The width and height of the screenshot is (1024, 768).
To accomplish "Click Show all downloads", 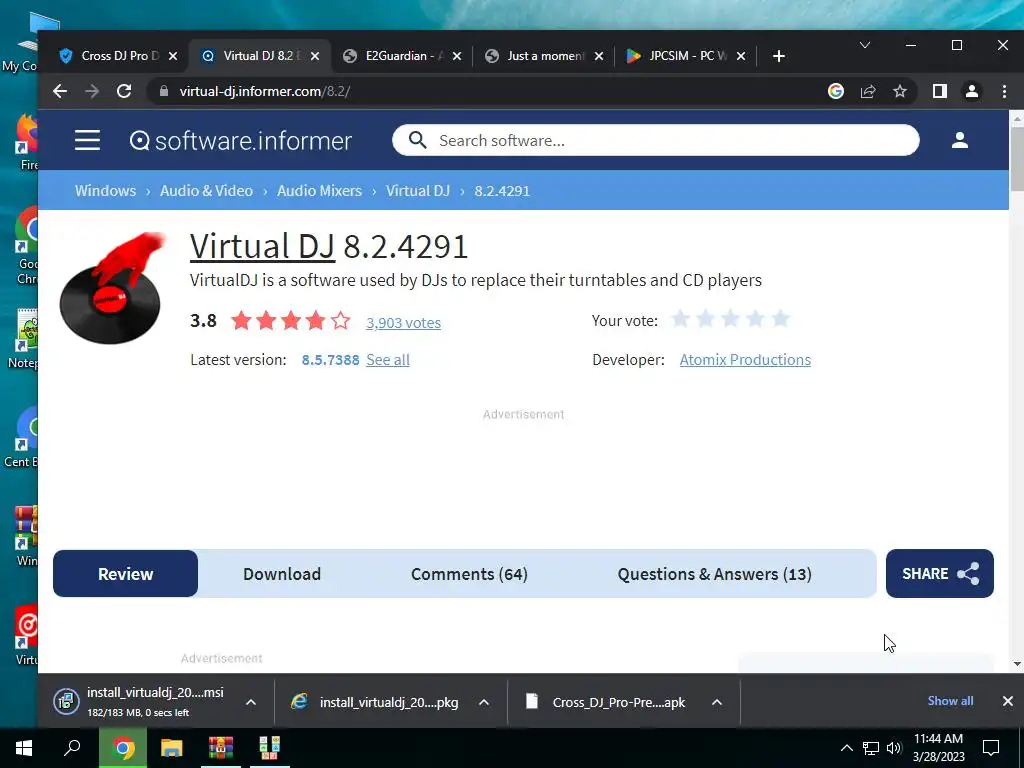I will point(950,701).
